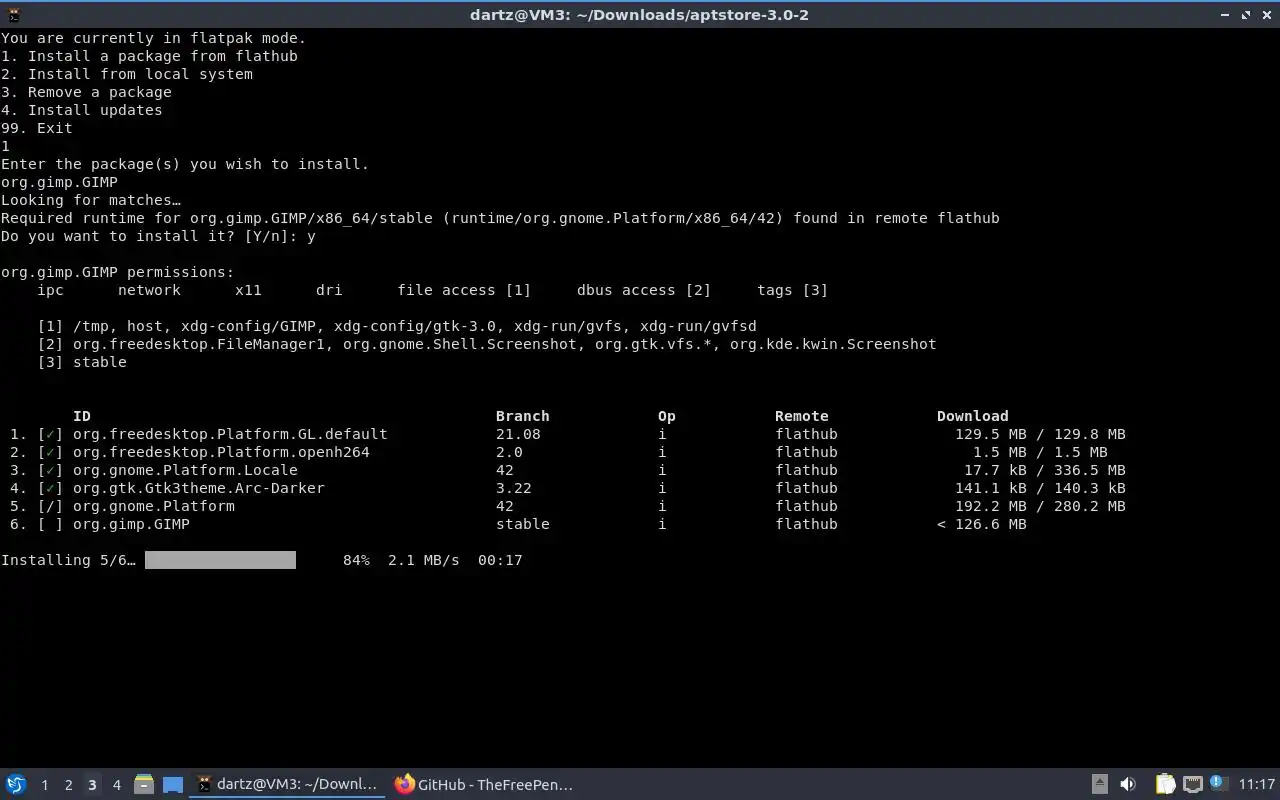Screen dimensions: 1280x800
Task: Click the '129.5 MB / 129.8 MB' download value
Action: [x=1040, y=434]
